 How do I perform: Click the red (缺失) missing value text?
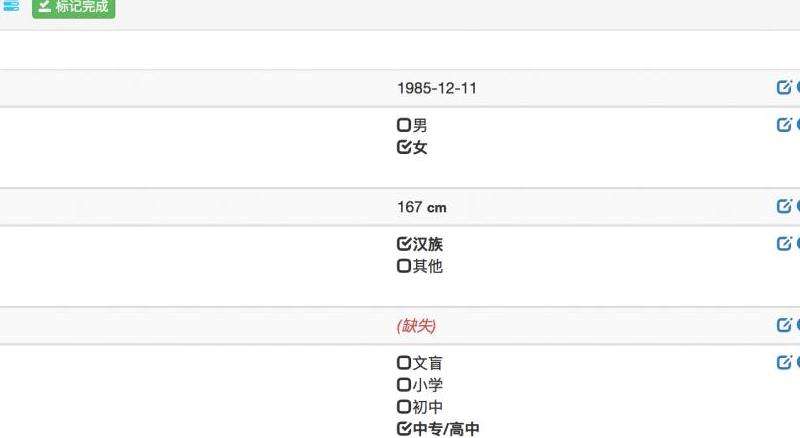pyautogui.click(x=416, y=325)
